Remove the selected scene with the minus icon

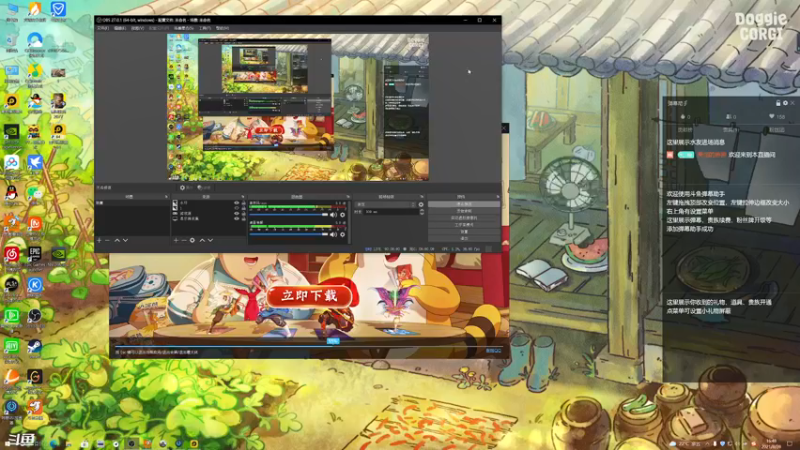[x=107, y=240]
